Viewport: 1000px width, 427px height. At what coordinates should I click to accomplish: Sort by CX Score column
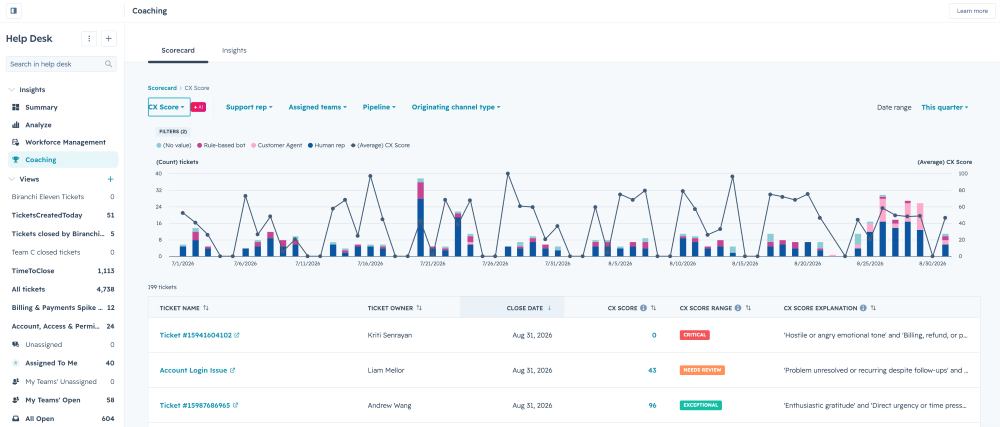tap(654, 308)
